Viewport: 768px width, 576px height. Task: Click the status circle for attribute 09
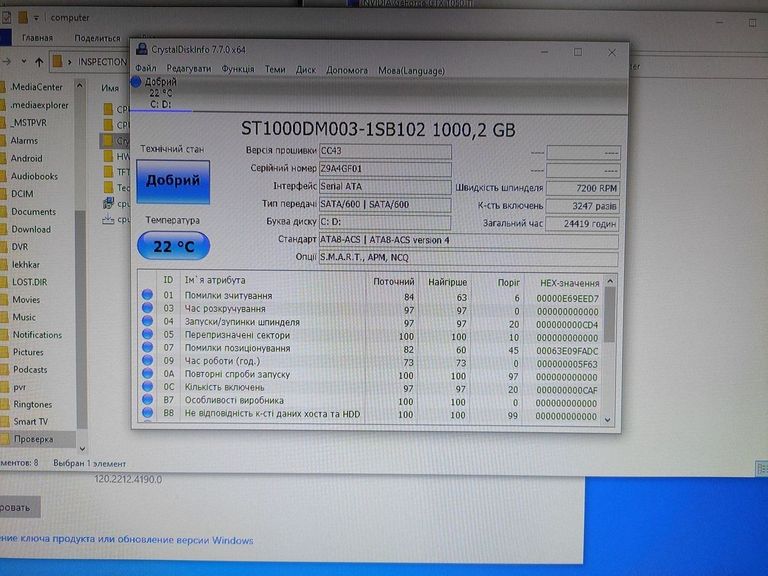[147, 360]
